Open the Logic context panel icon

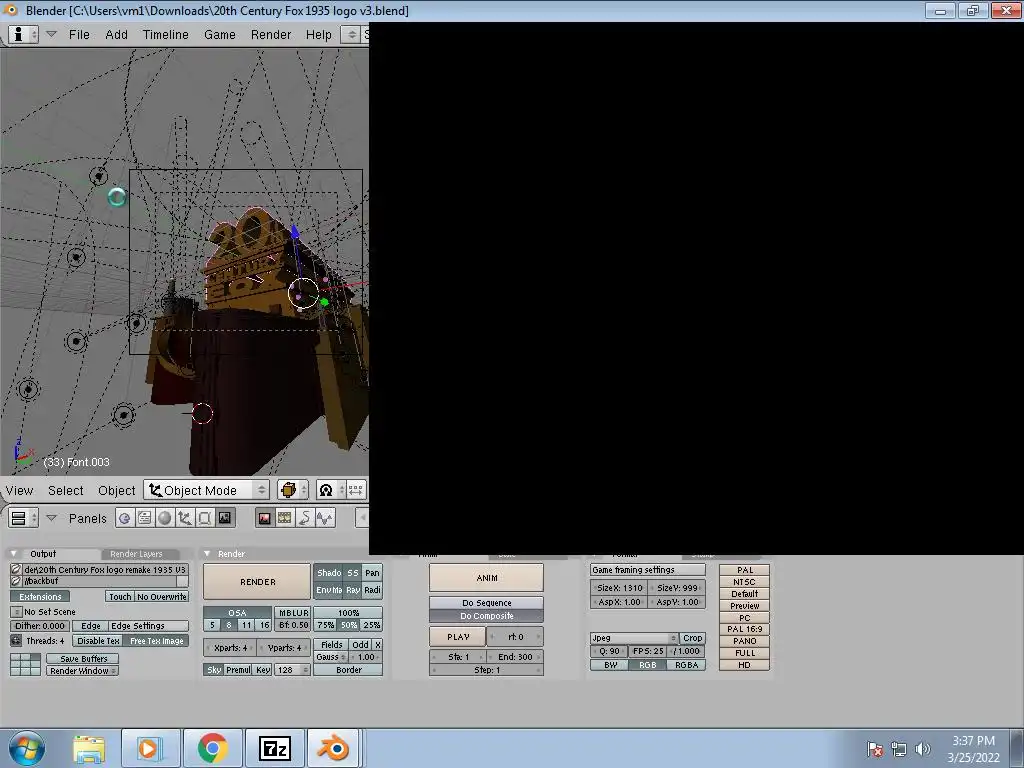point(124,518)
